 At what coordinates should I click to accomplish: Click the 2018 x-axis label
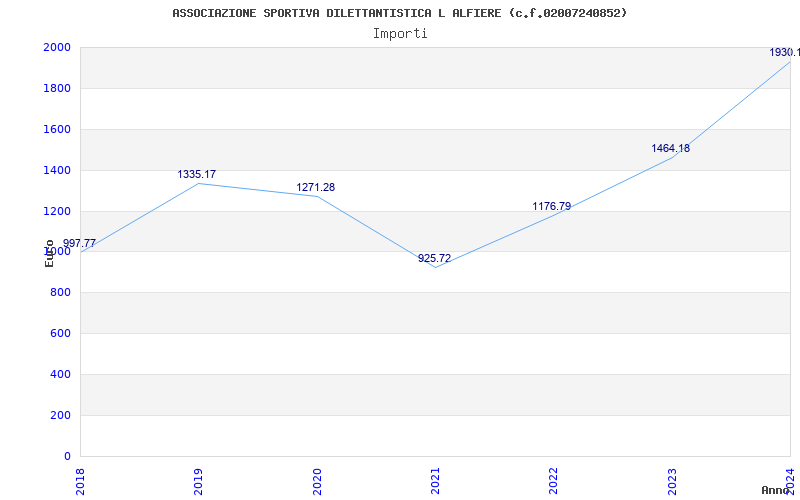tap(80, 481)
